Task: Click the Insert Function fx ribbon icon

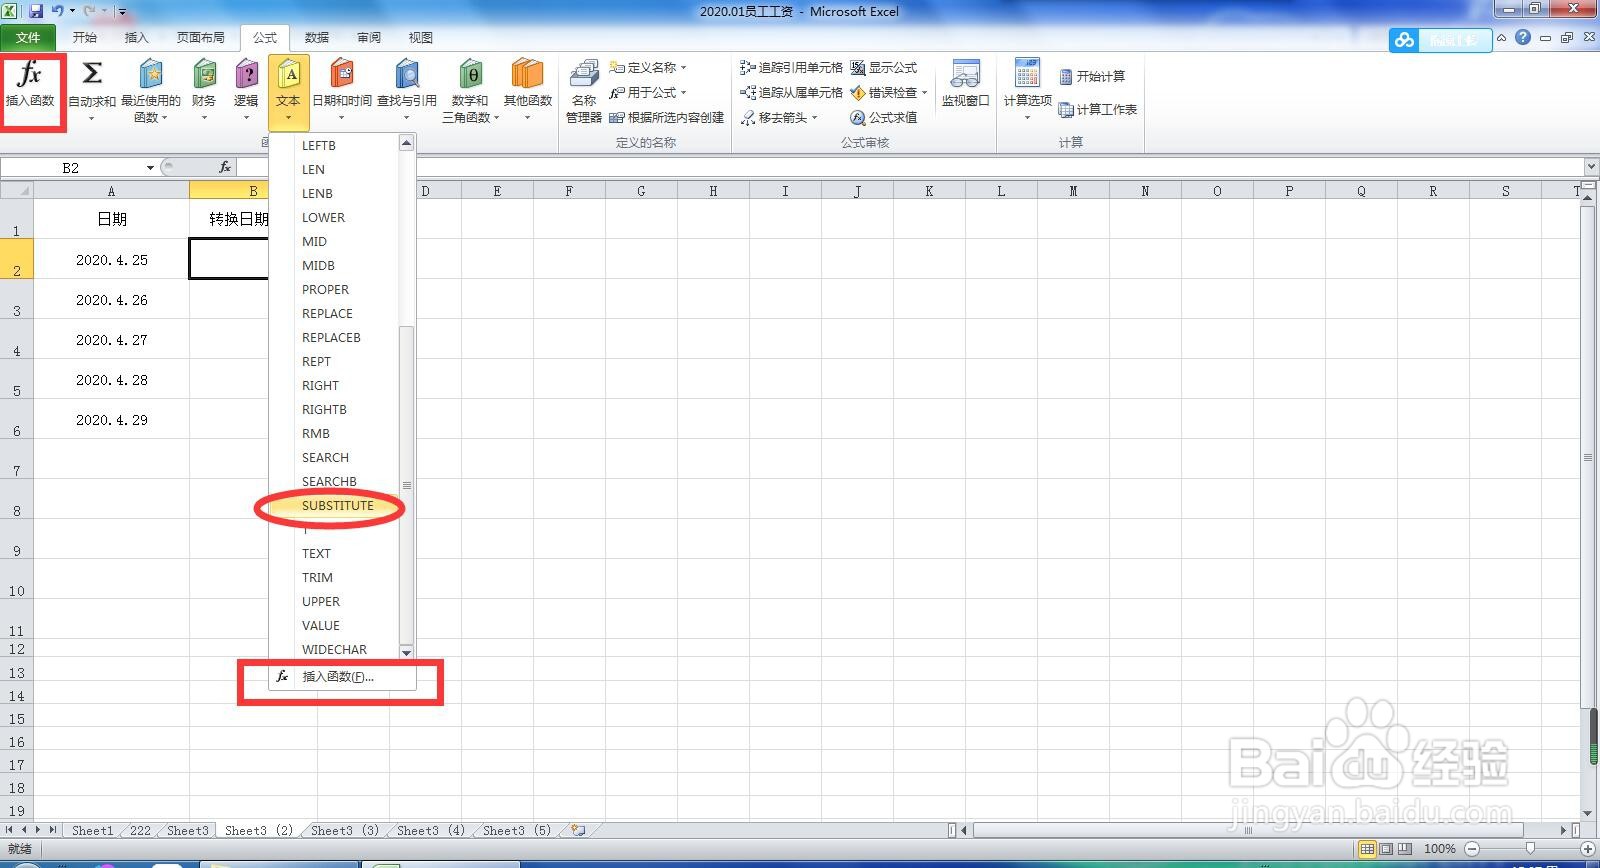Action: pyautogui.click(x=30, y=85)
